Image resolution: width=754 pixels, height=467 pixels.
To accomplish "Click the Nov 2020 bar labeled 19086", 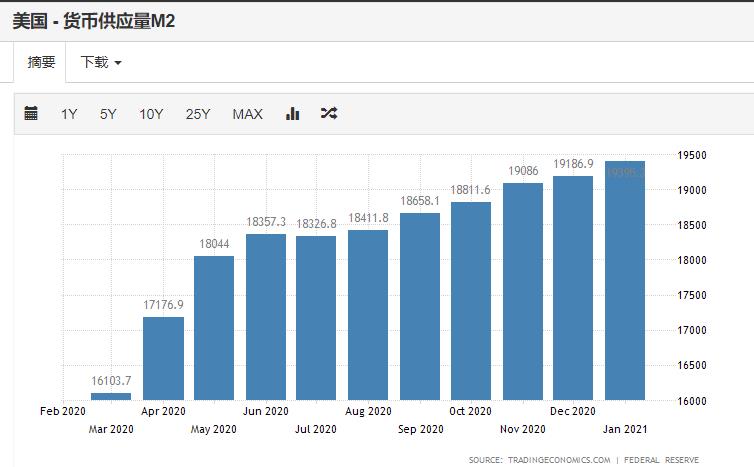I will (522, 291).
